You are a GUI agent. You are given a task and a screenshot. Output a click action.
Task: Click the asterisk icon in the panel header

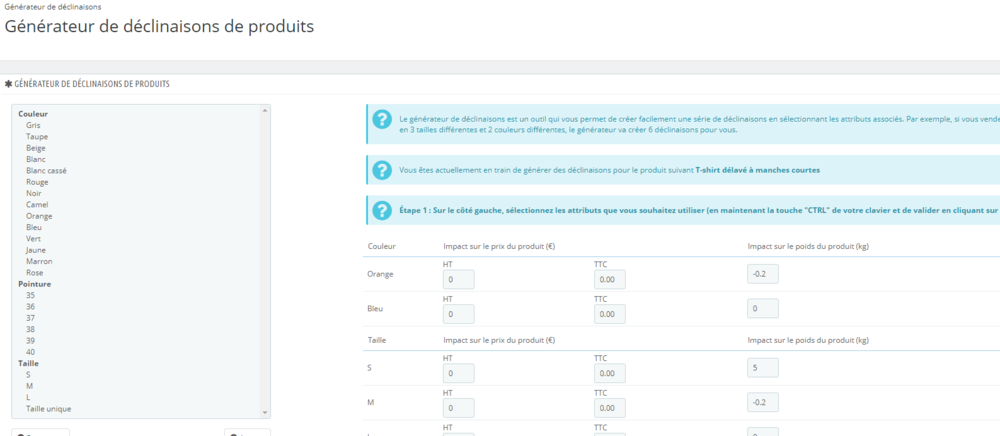click(8, 84)
